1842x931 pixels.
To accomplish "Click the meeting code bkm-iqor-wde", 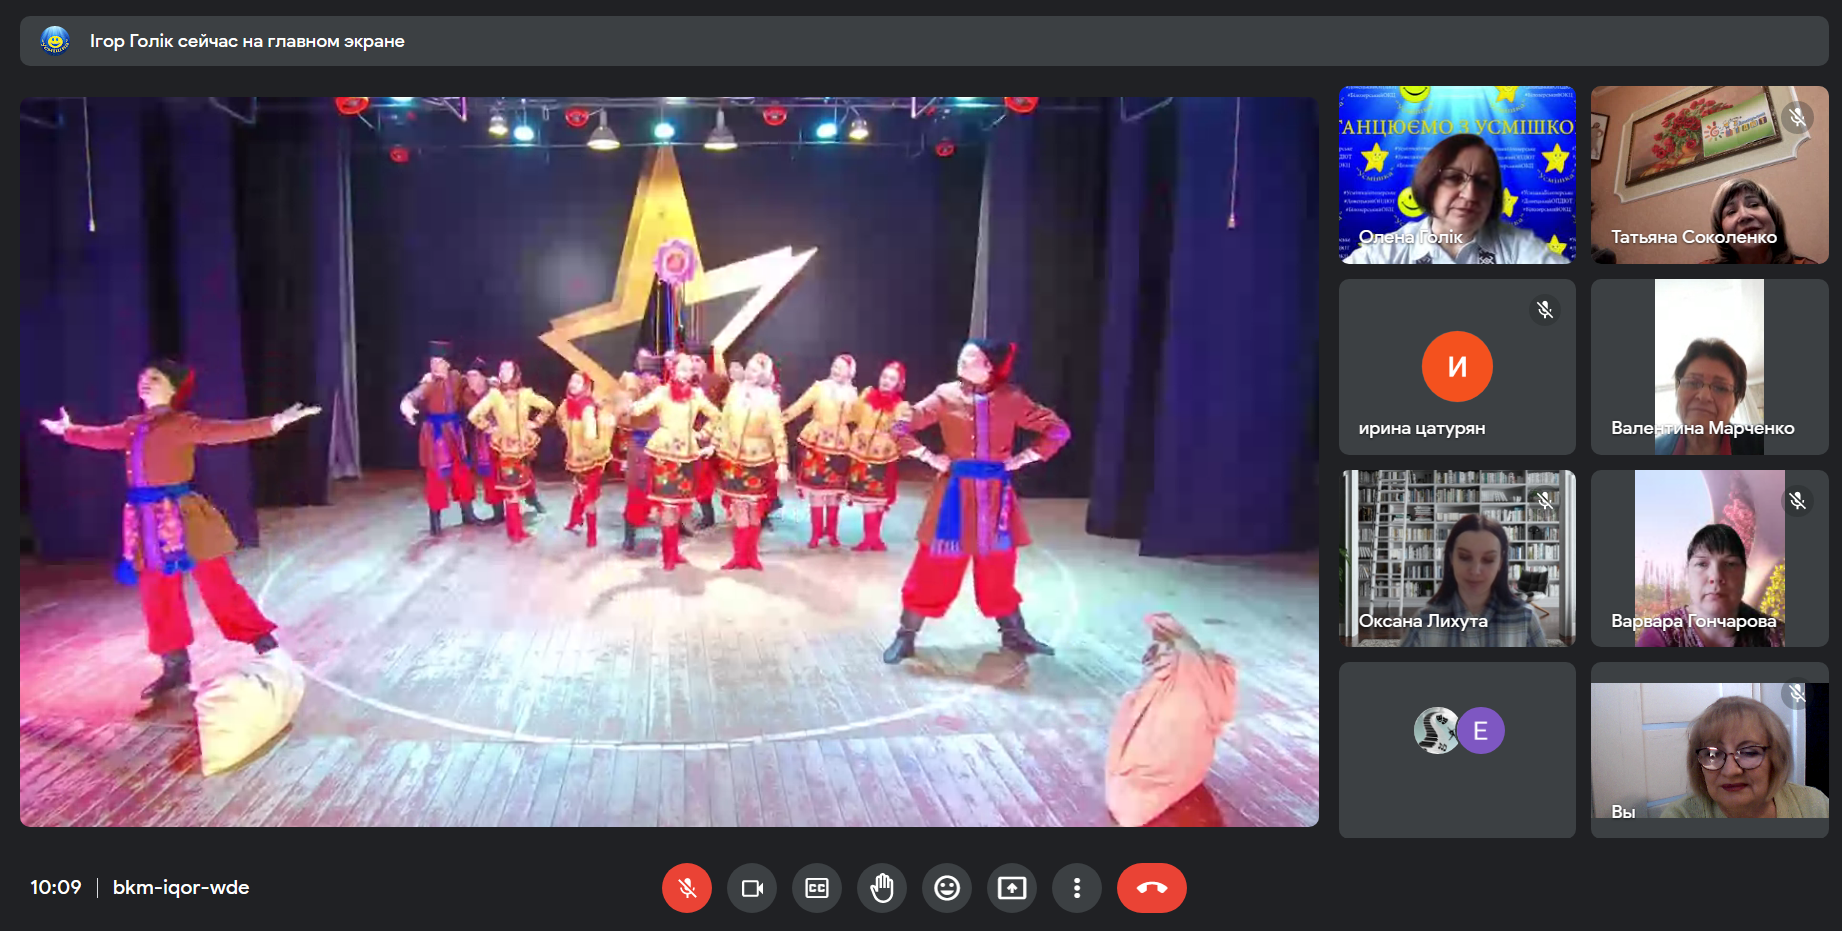I will [x=181, y=888].
